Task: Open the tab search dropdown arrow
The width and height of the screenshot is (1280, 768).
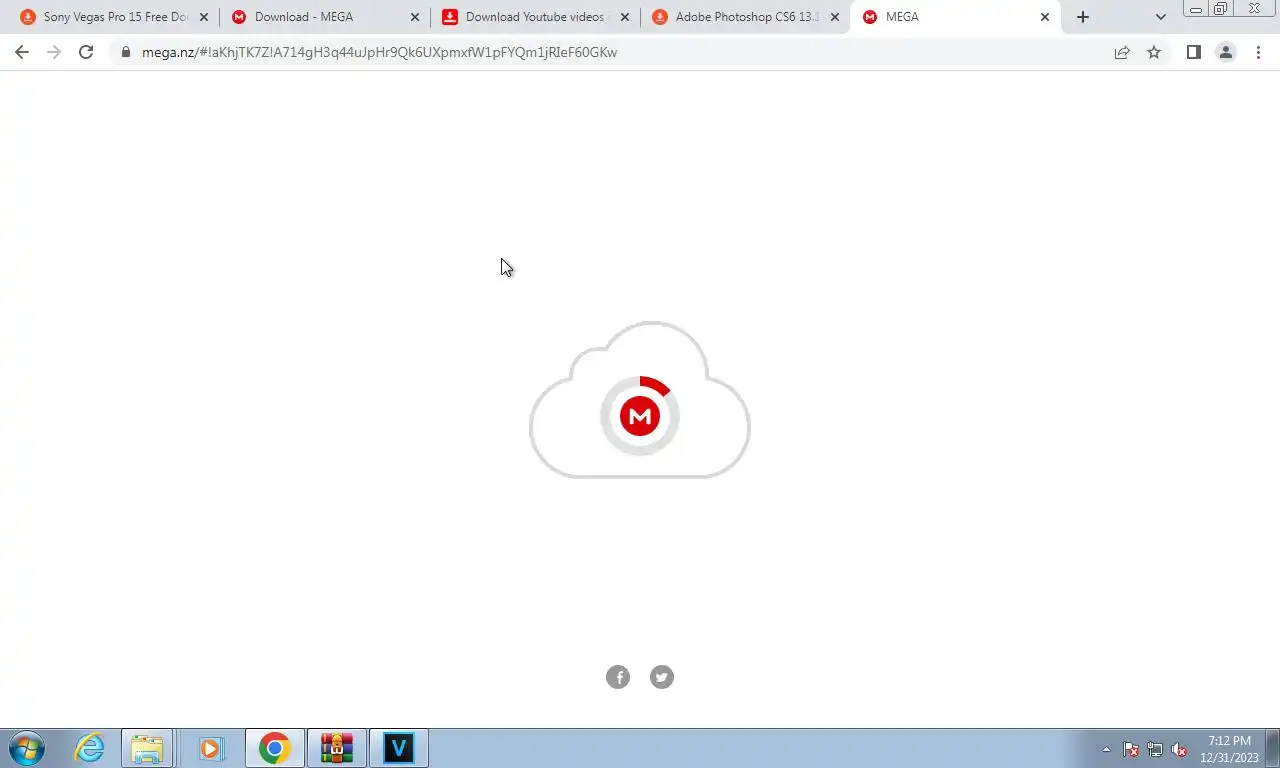Action: [1160, 17]
